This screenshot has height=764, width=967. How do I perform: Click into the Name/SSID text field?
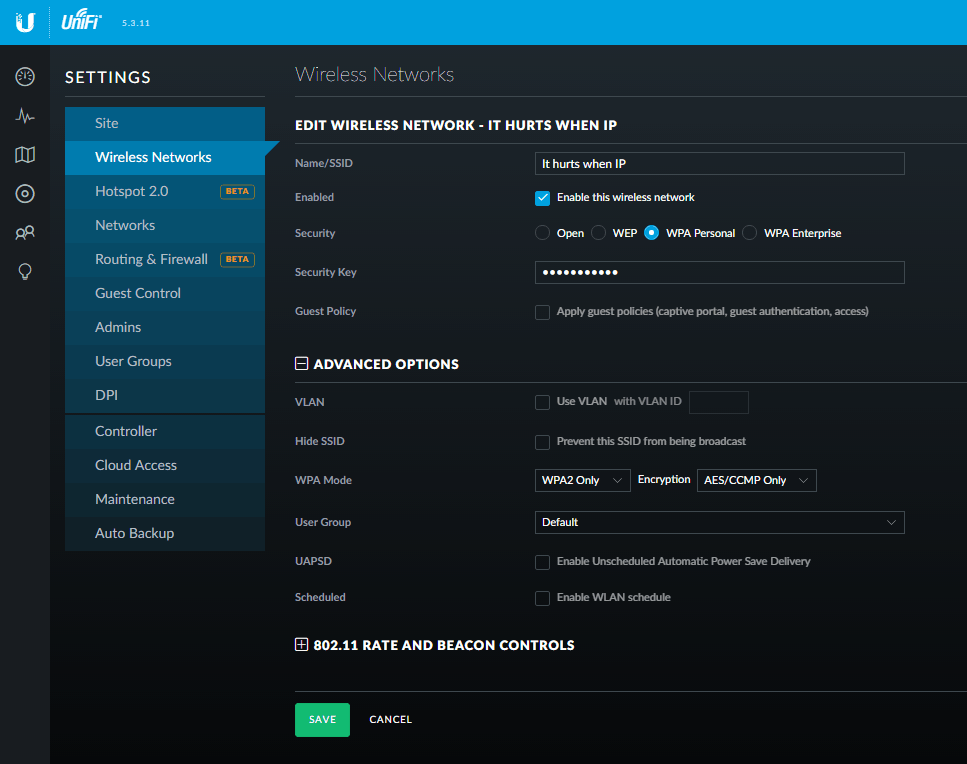coord(719,164)
